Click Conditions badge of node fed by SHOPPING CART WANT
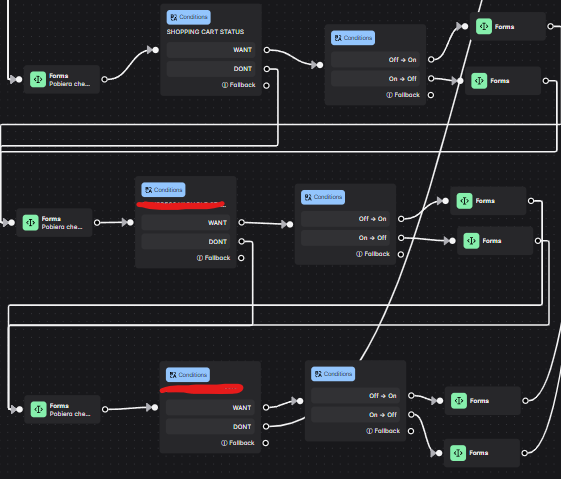The width and height of the screenshot is (561, 479). 353,38
